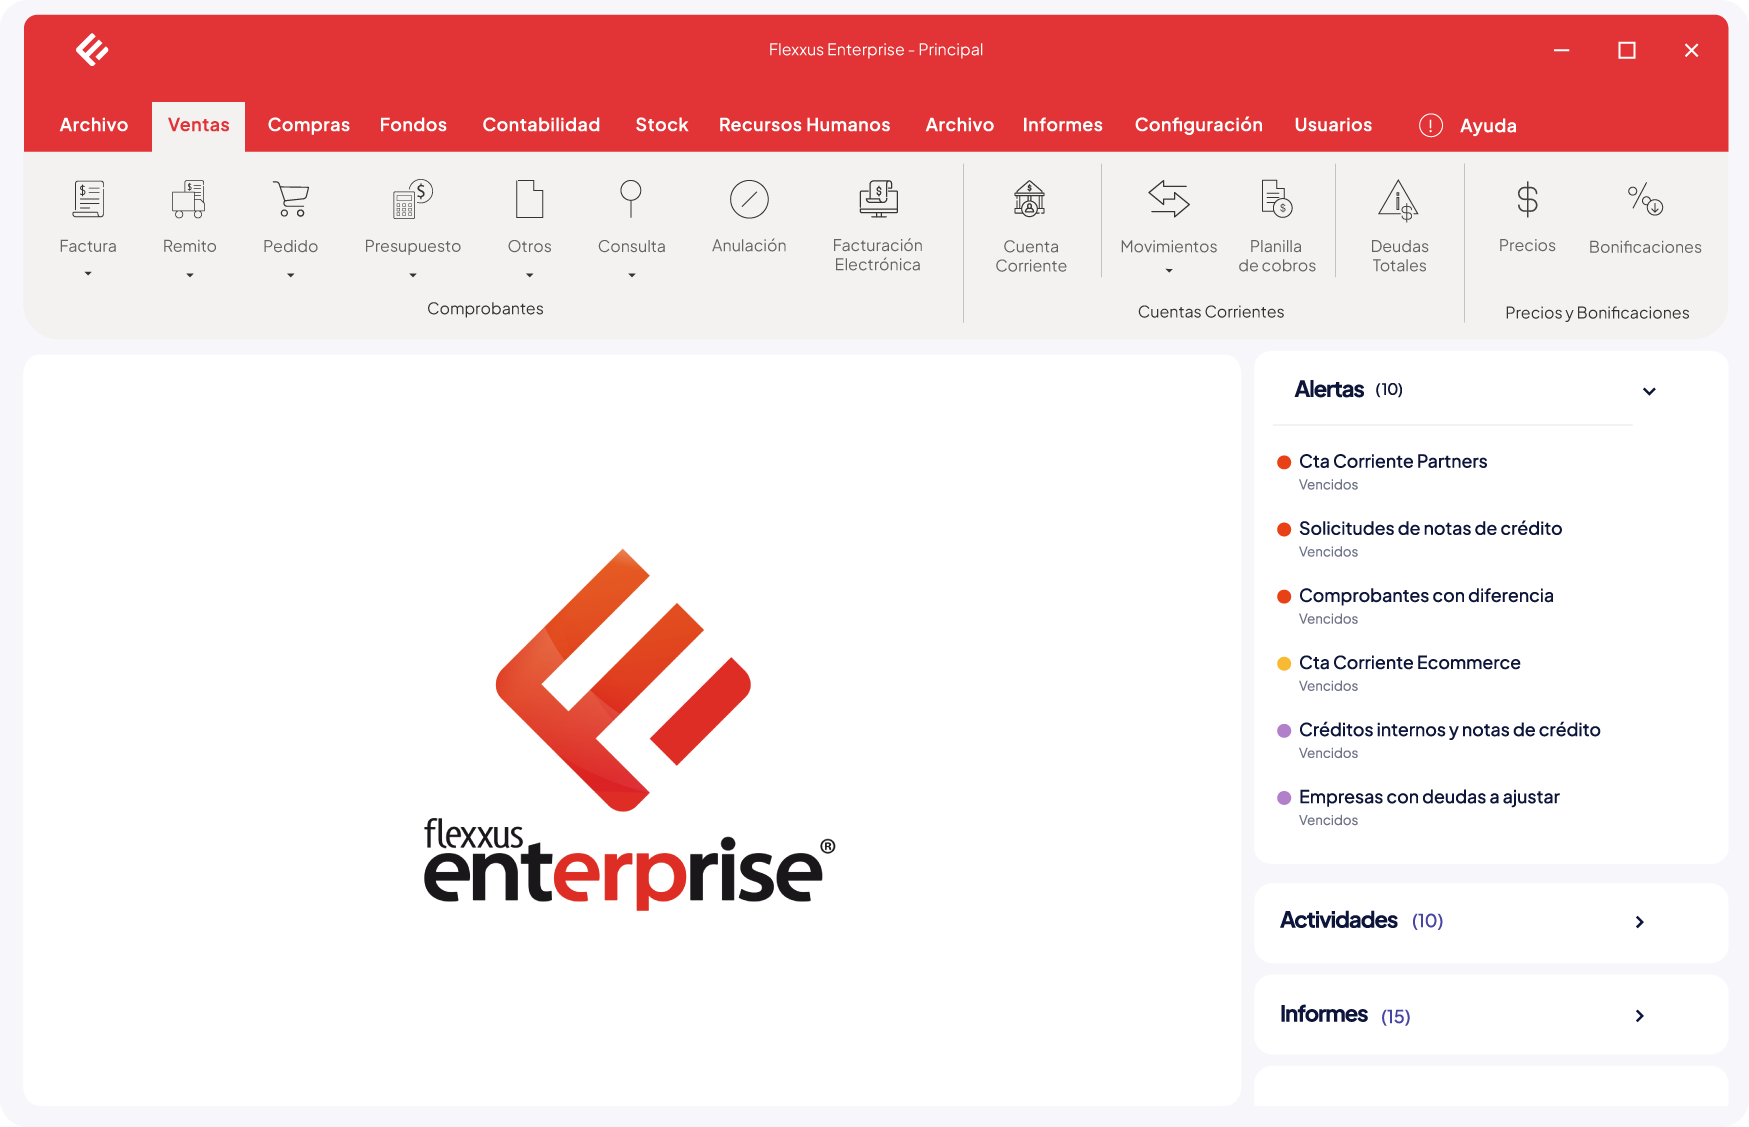Open the Informes panel arrow
The width and height of the screenshot is (1749, 1127).
1639,1015
